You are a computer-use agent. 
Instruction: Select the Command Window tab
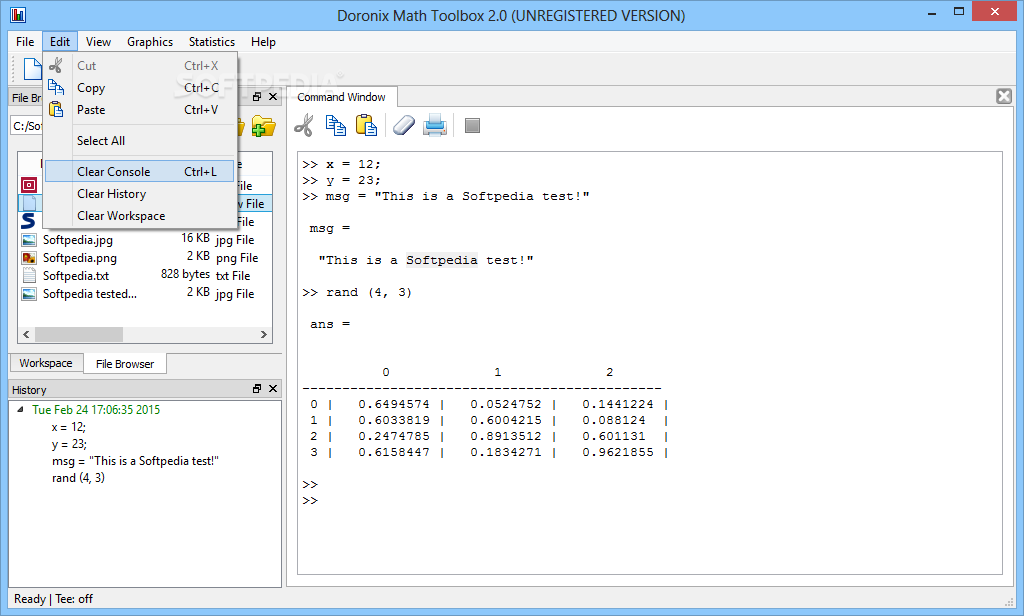point(342,97)
